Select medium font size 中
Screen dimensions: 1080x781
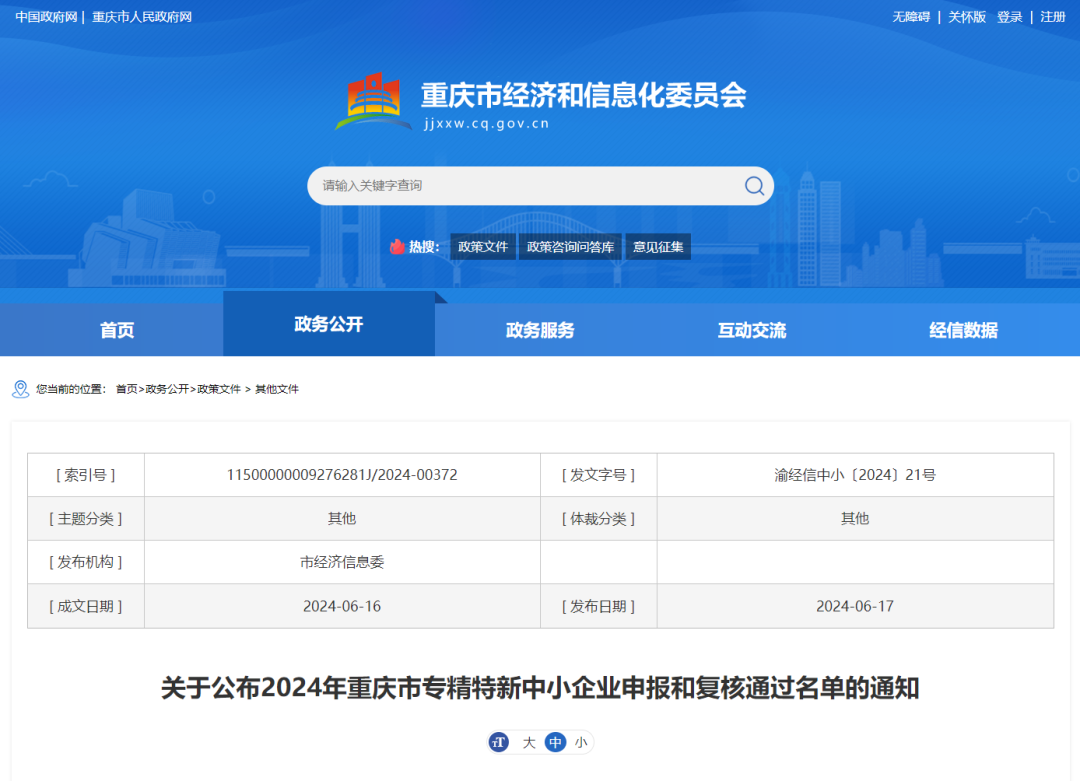[x=555, y=742]
